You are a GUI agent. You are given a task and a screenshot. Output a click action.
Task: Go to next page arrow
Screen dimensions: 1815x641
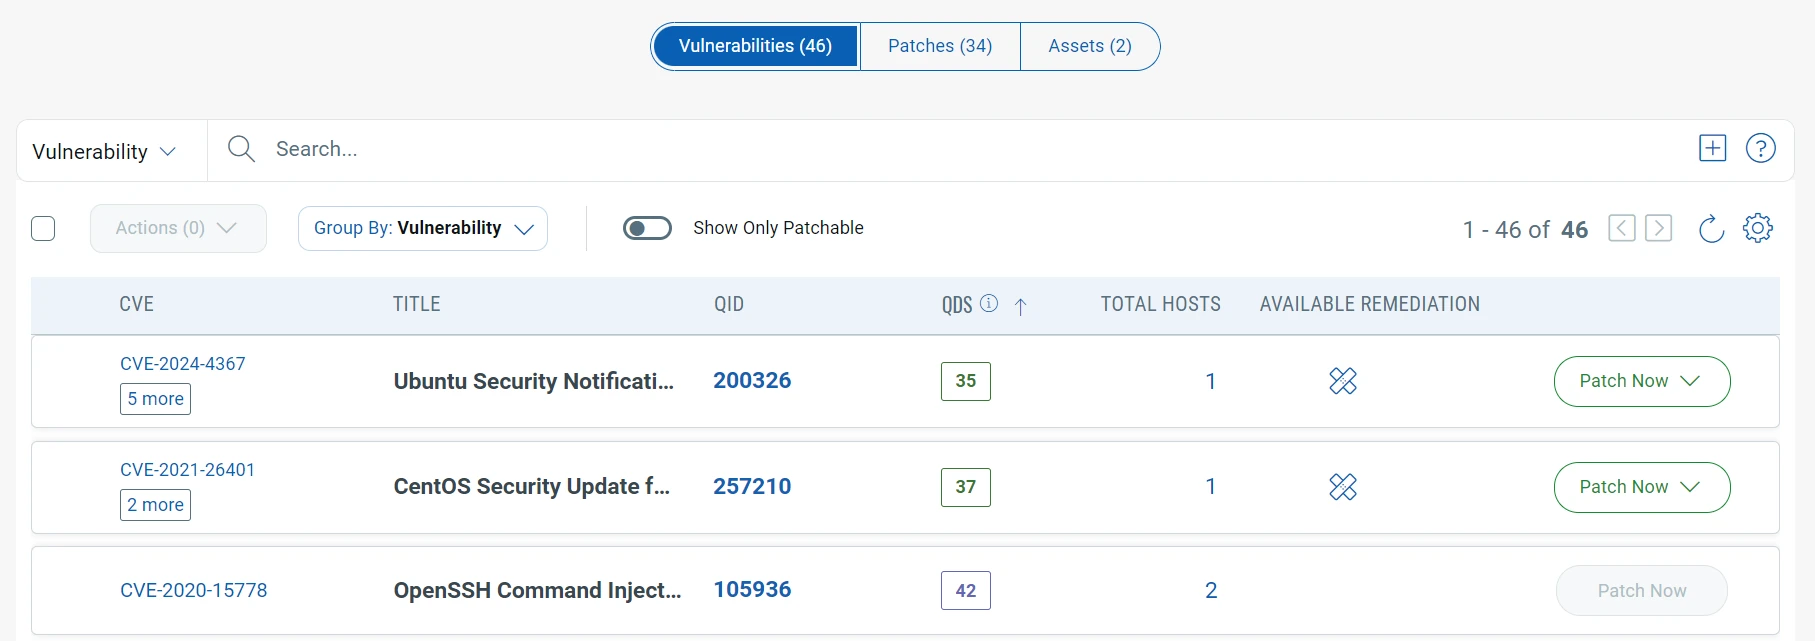tap(1659, 228)
